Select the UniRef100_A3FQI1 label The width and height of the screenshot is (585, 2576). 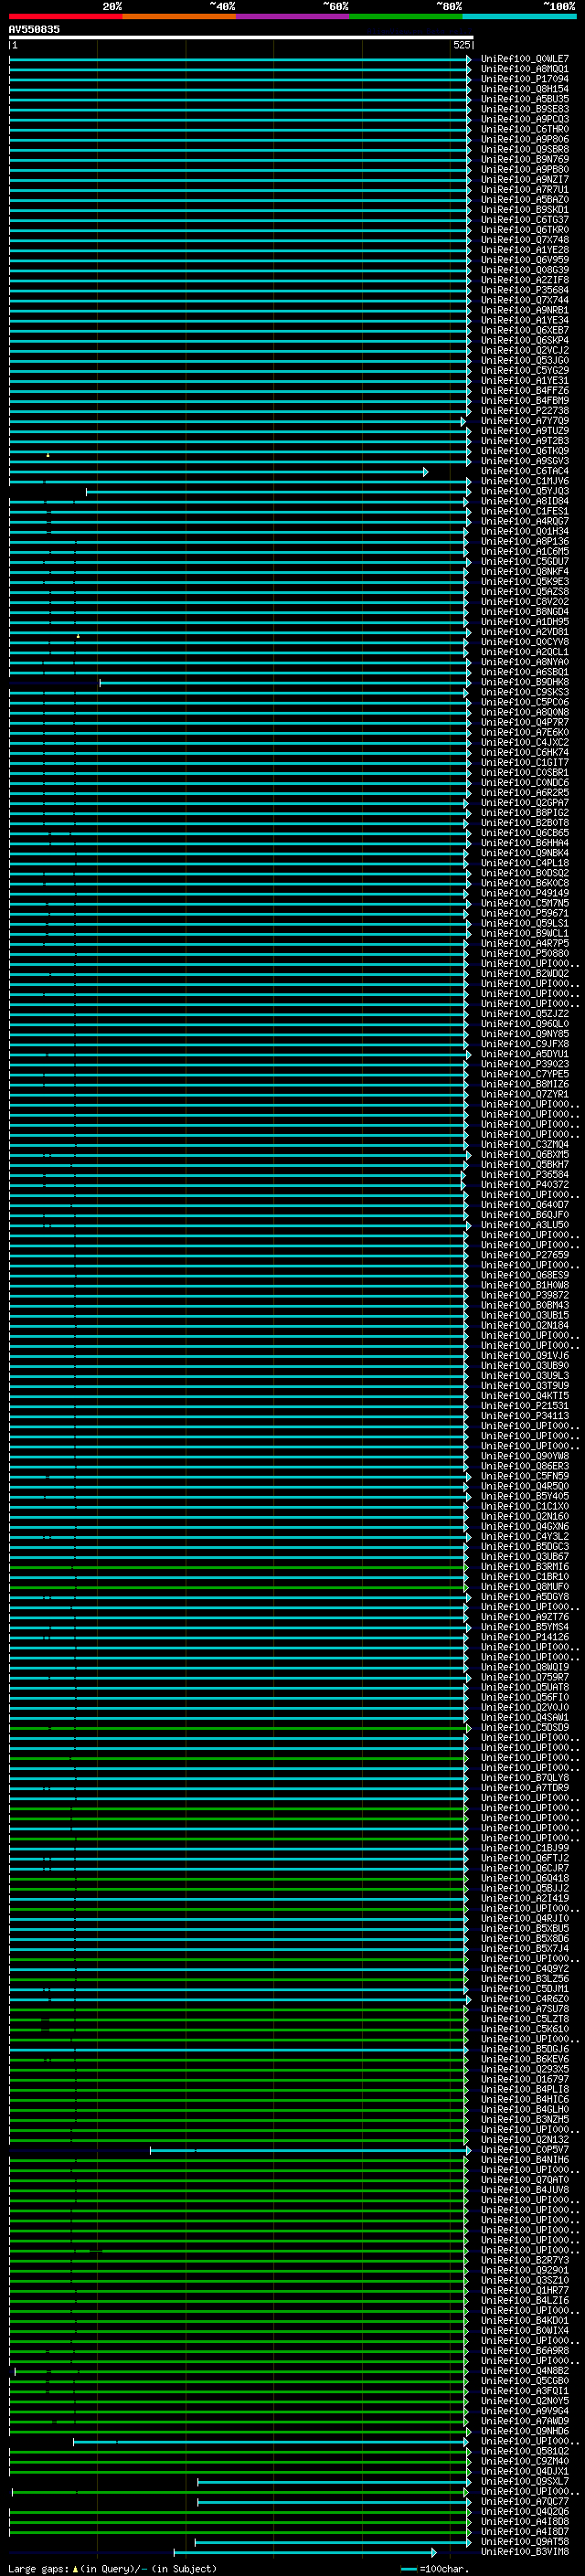pyautogui.click(x=524, y=2391)
